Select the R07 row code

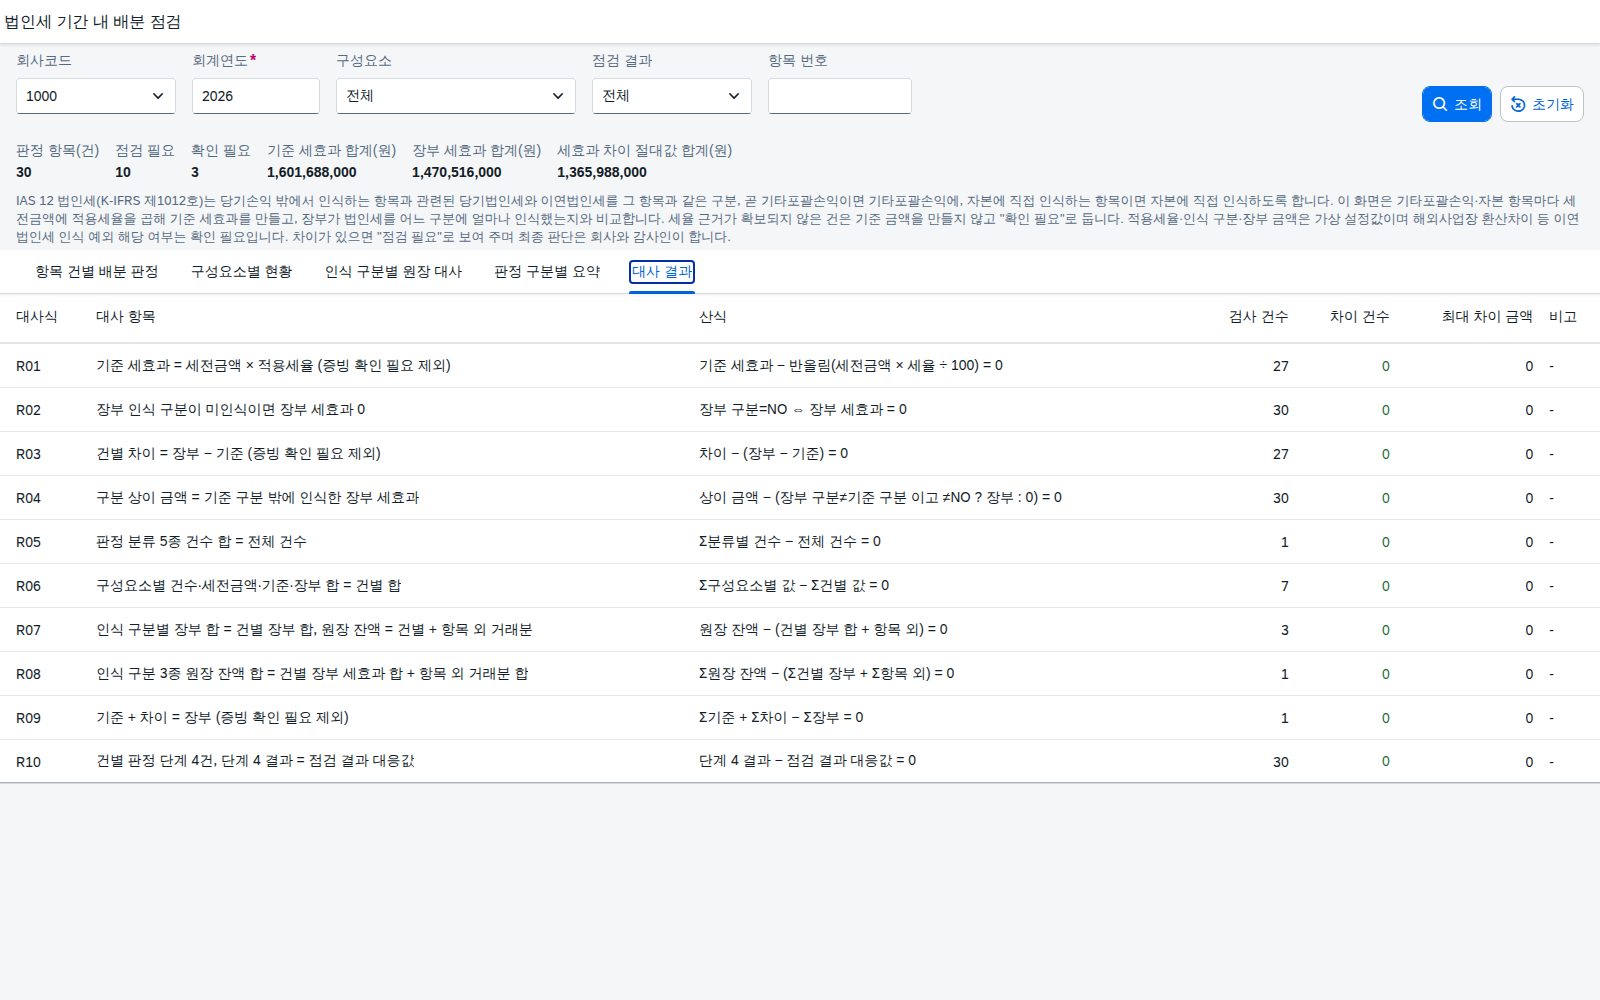pos(29,630)
